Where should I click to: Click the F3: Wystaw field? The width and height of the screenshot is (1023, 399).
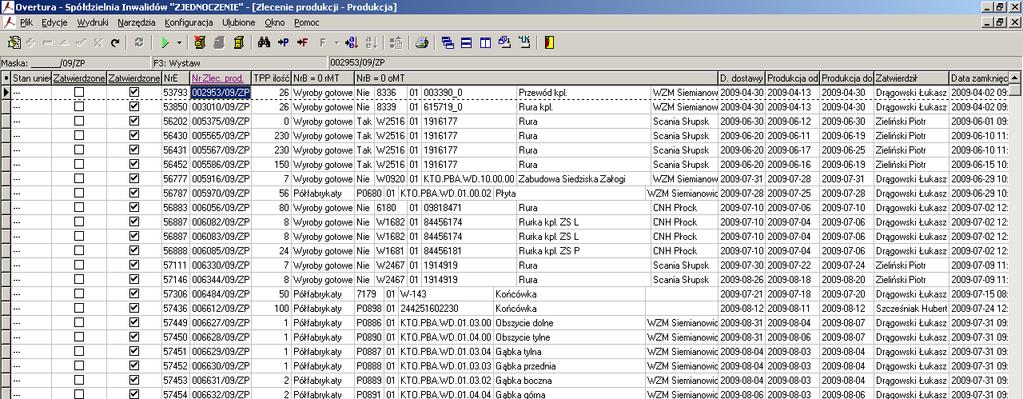tap(239, 64)
